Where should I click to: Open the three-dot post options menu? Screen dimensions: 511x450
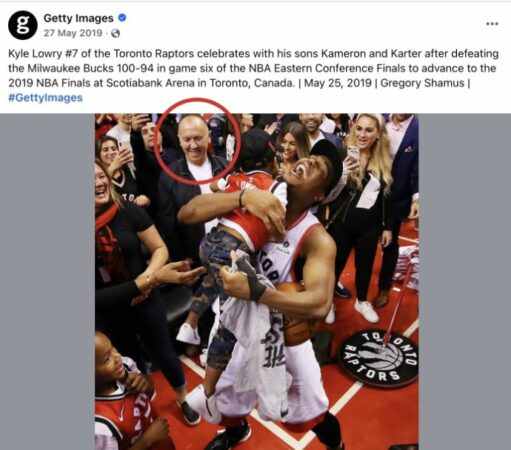point(492,24)
